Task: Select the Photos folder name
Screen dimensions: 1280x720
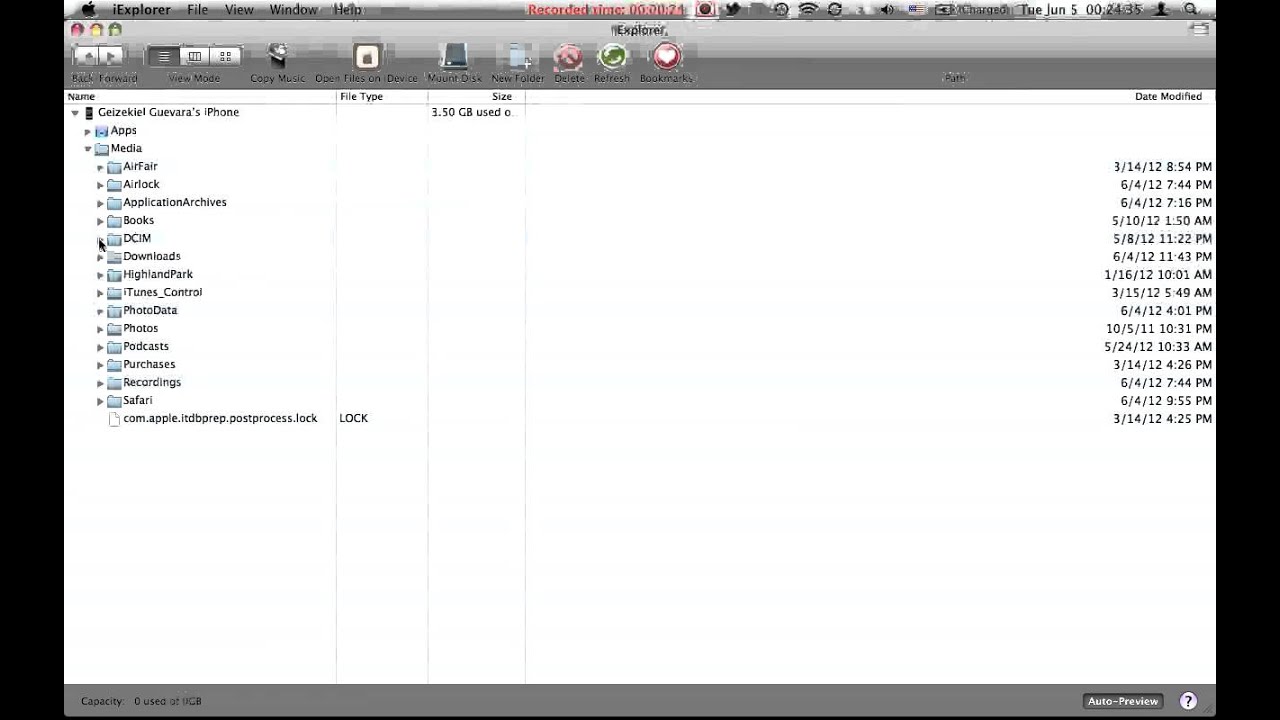Action: click(140, 328)
